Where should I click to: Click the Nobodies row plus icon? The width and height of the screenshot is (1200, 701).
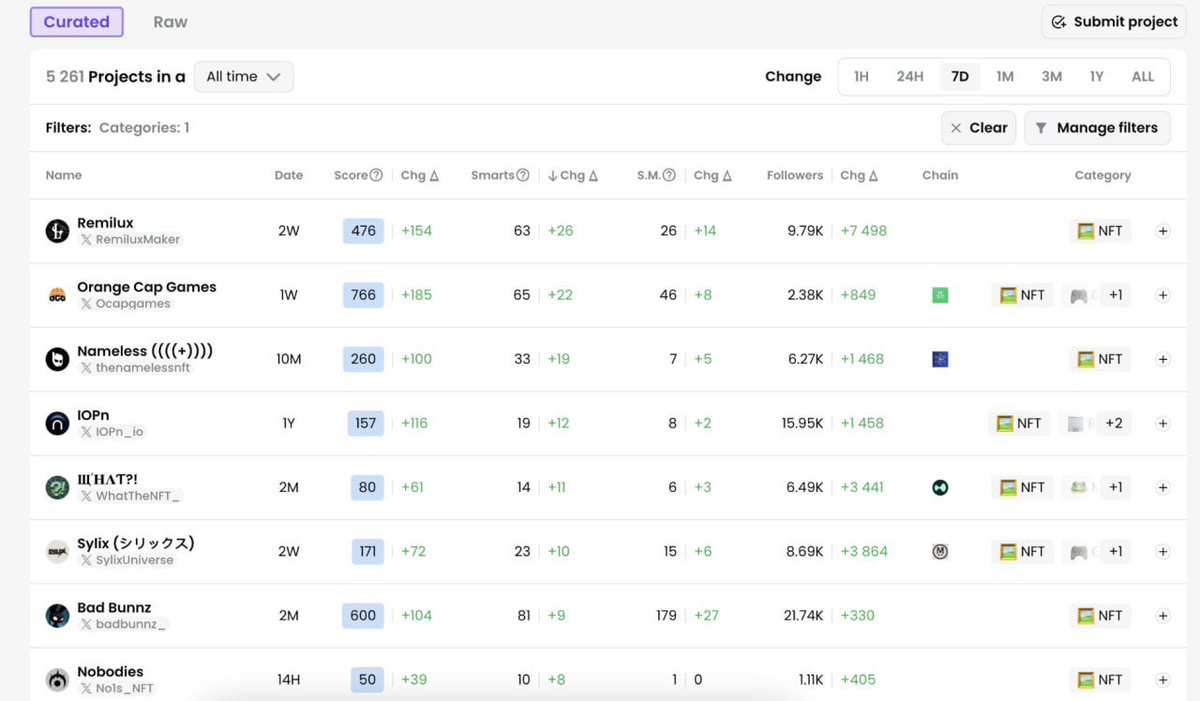pos(1163,680)
